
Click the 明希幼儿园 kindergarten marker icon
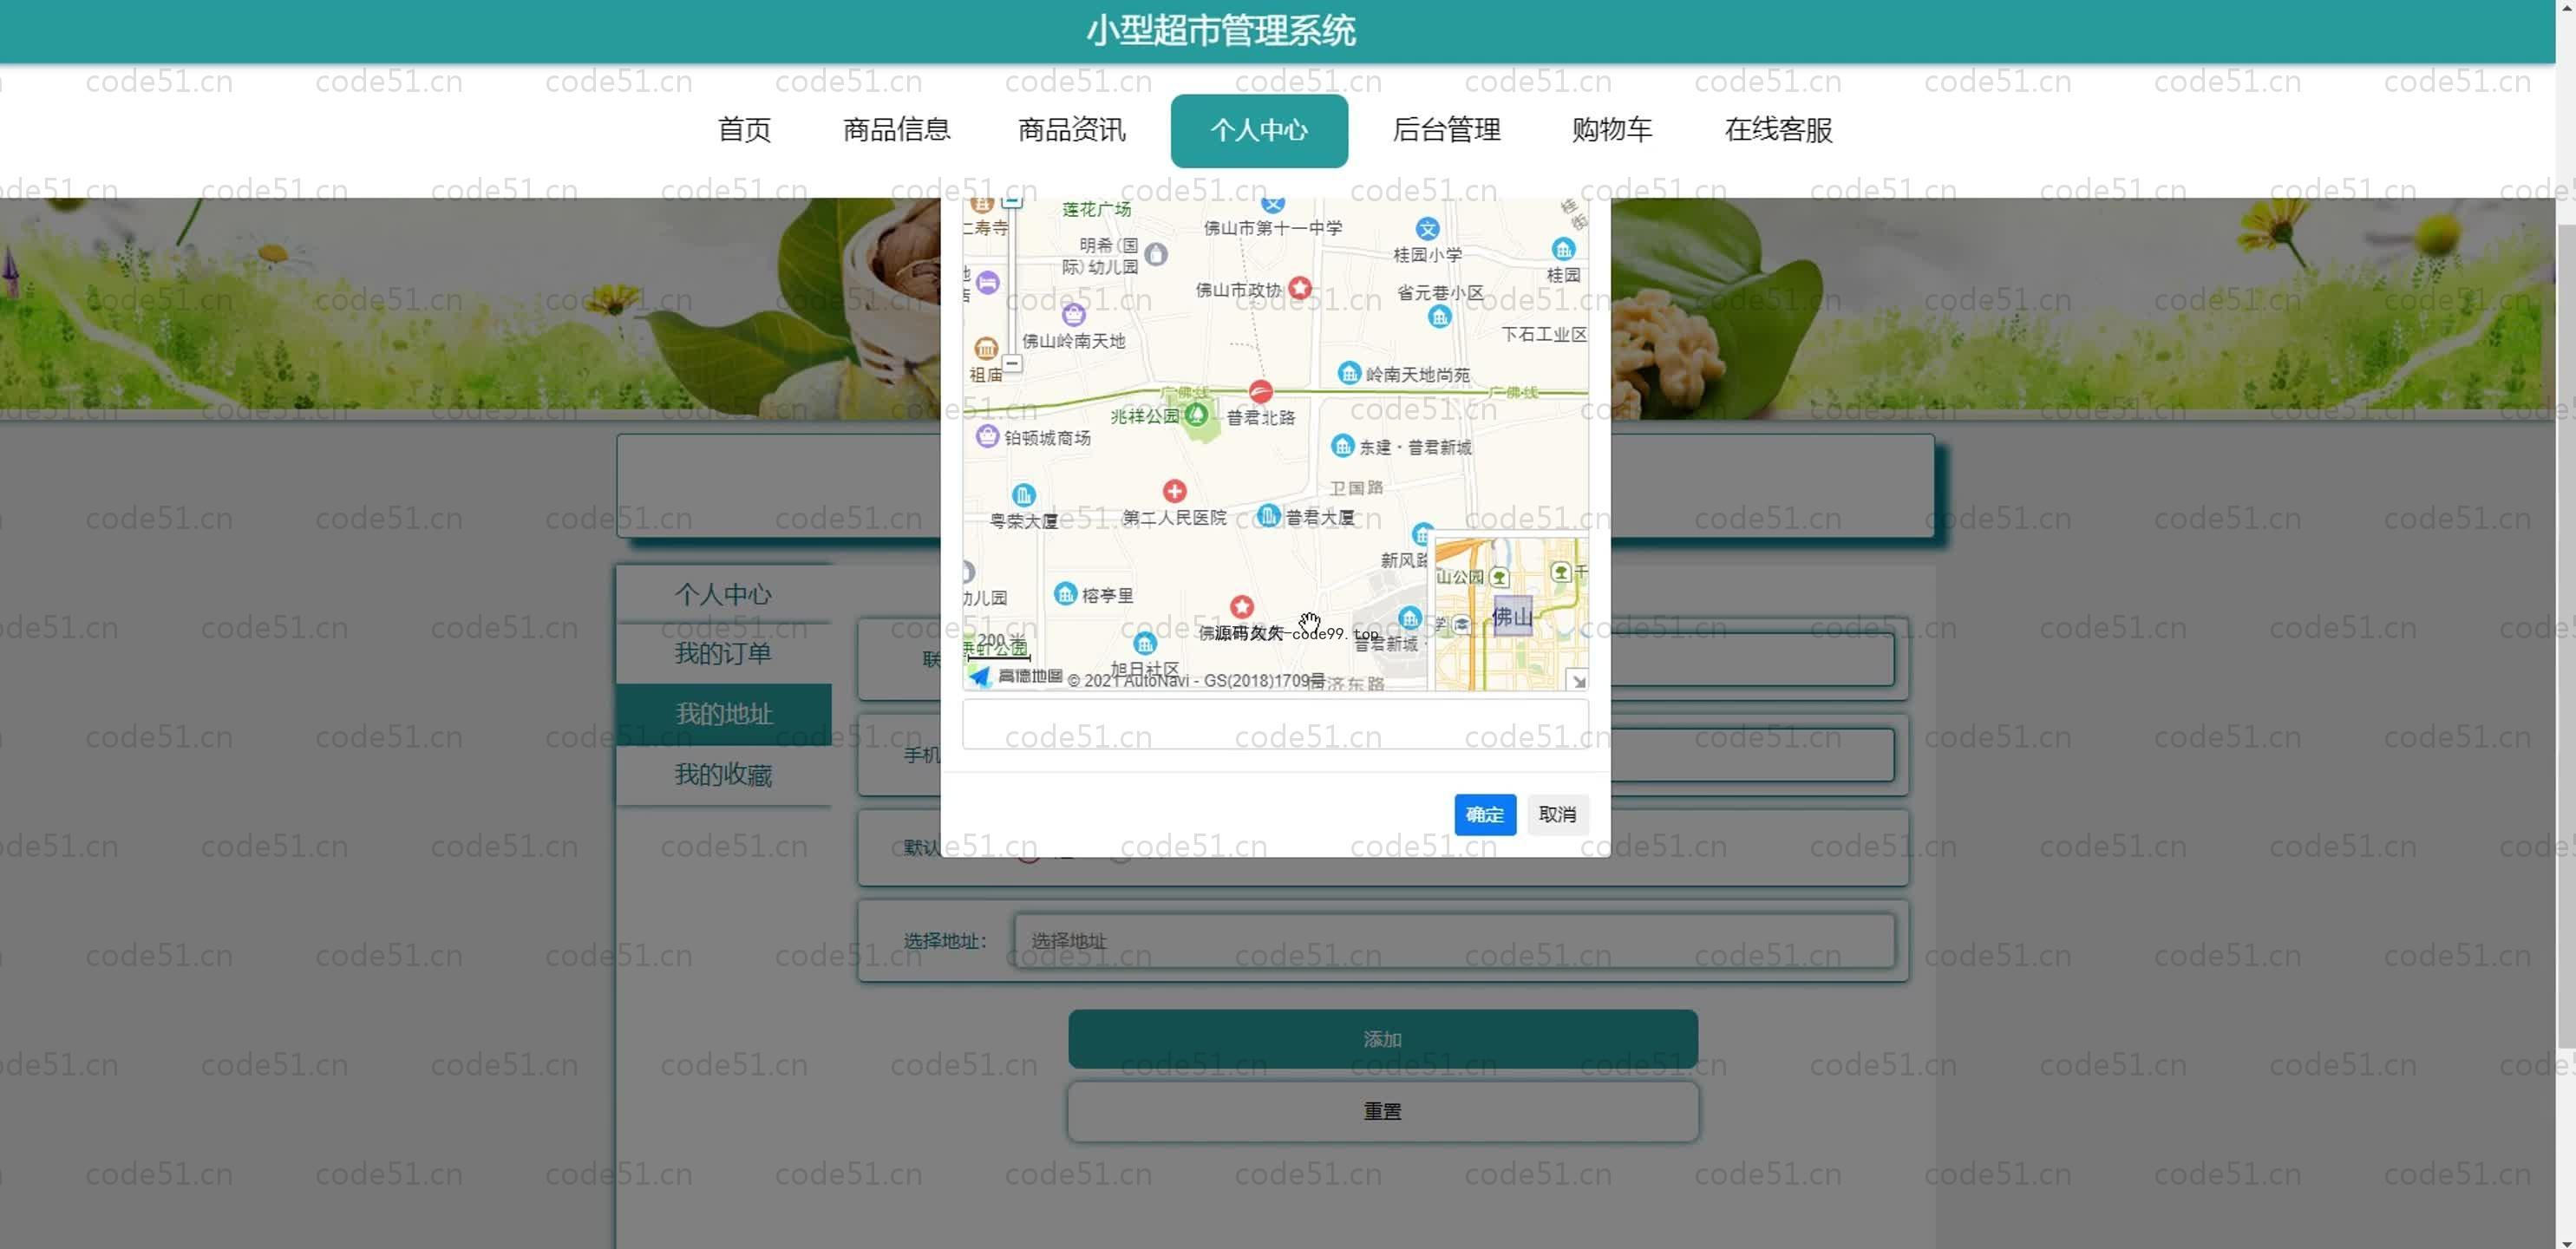click(x=1155, y=254)
